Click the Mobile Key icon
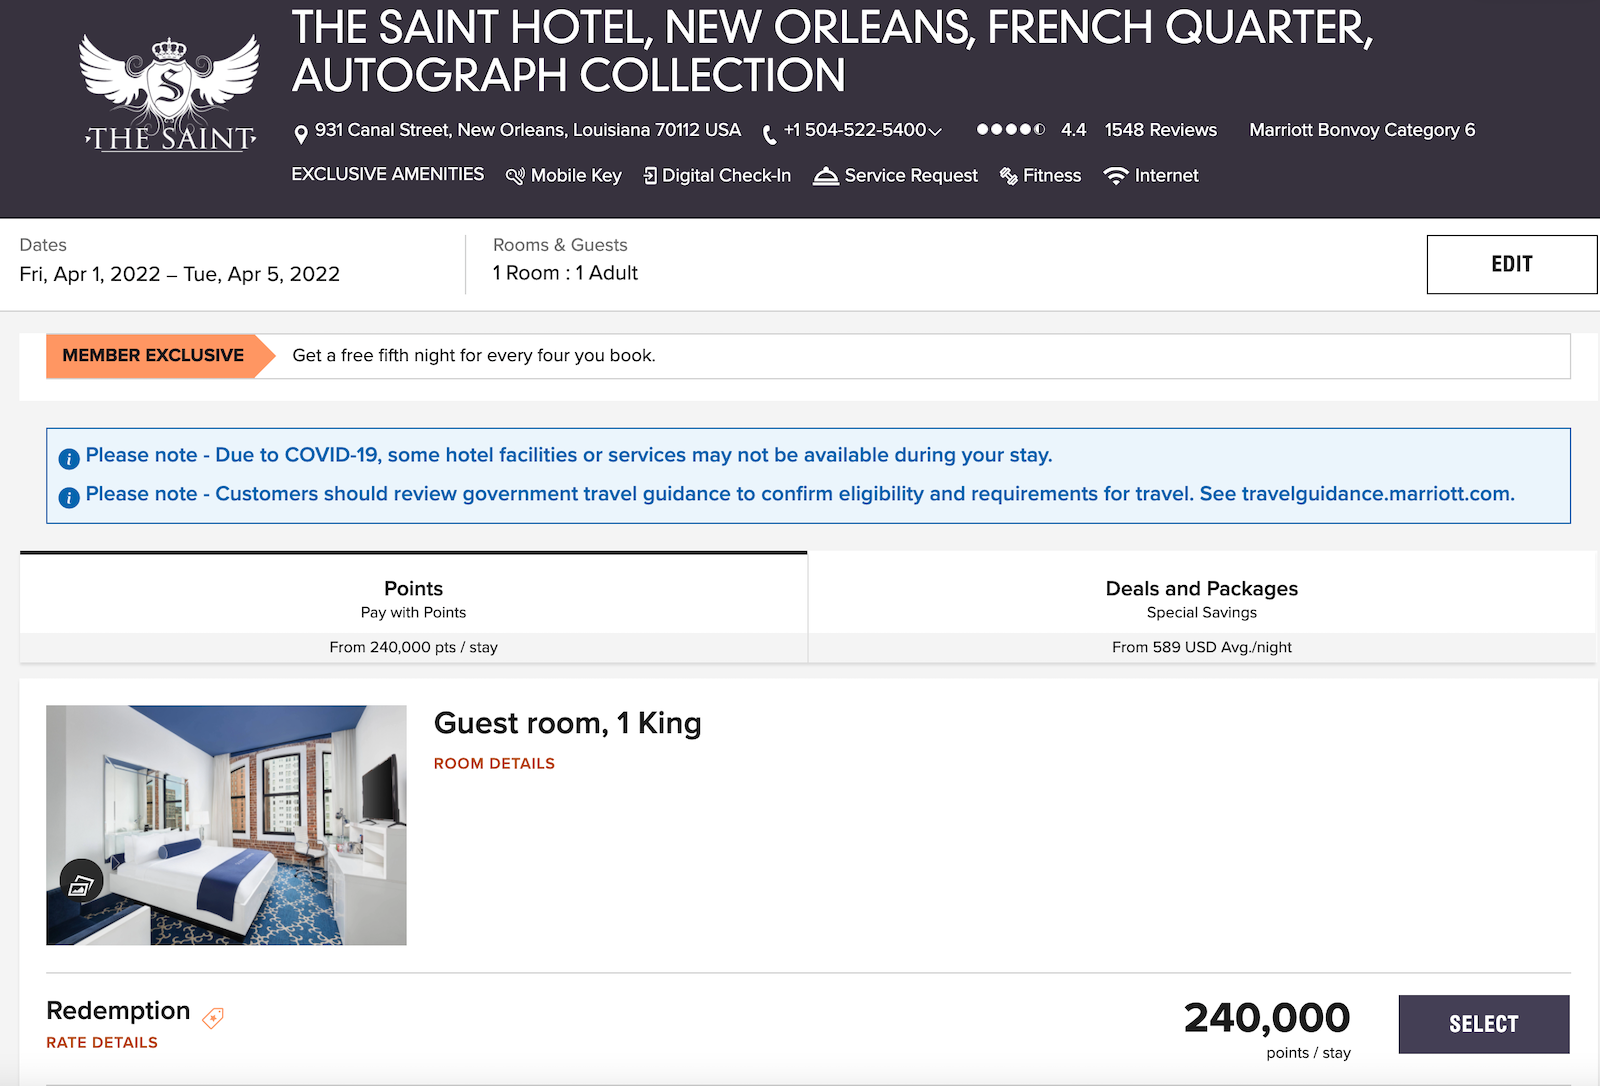The height and width of the screenshot is (1086, 1600). 516,175
